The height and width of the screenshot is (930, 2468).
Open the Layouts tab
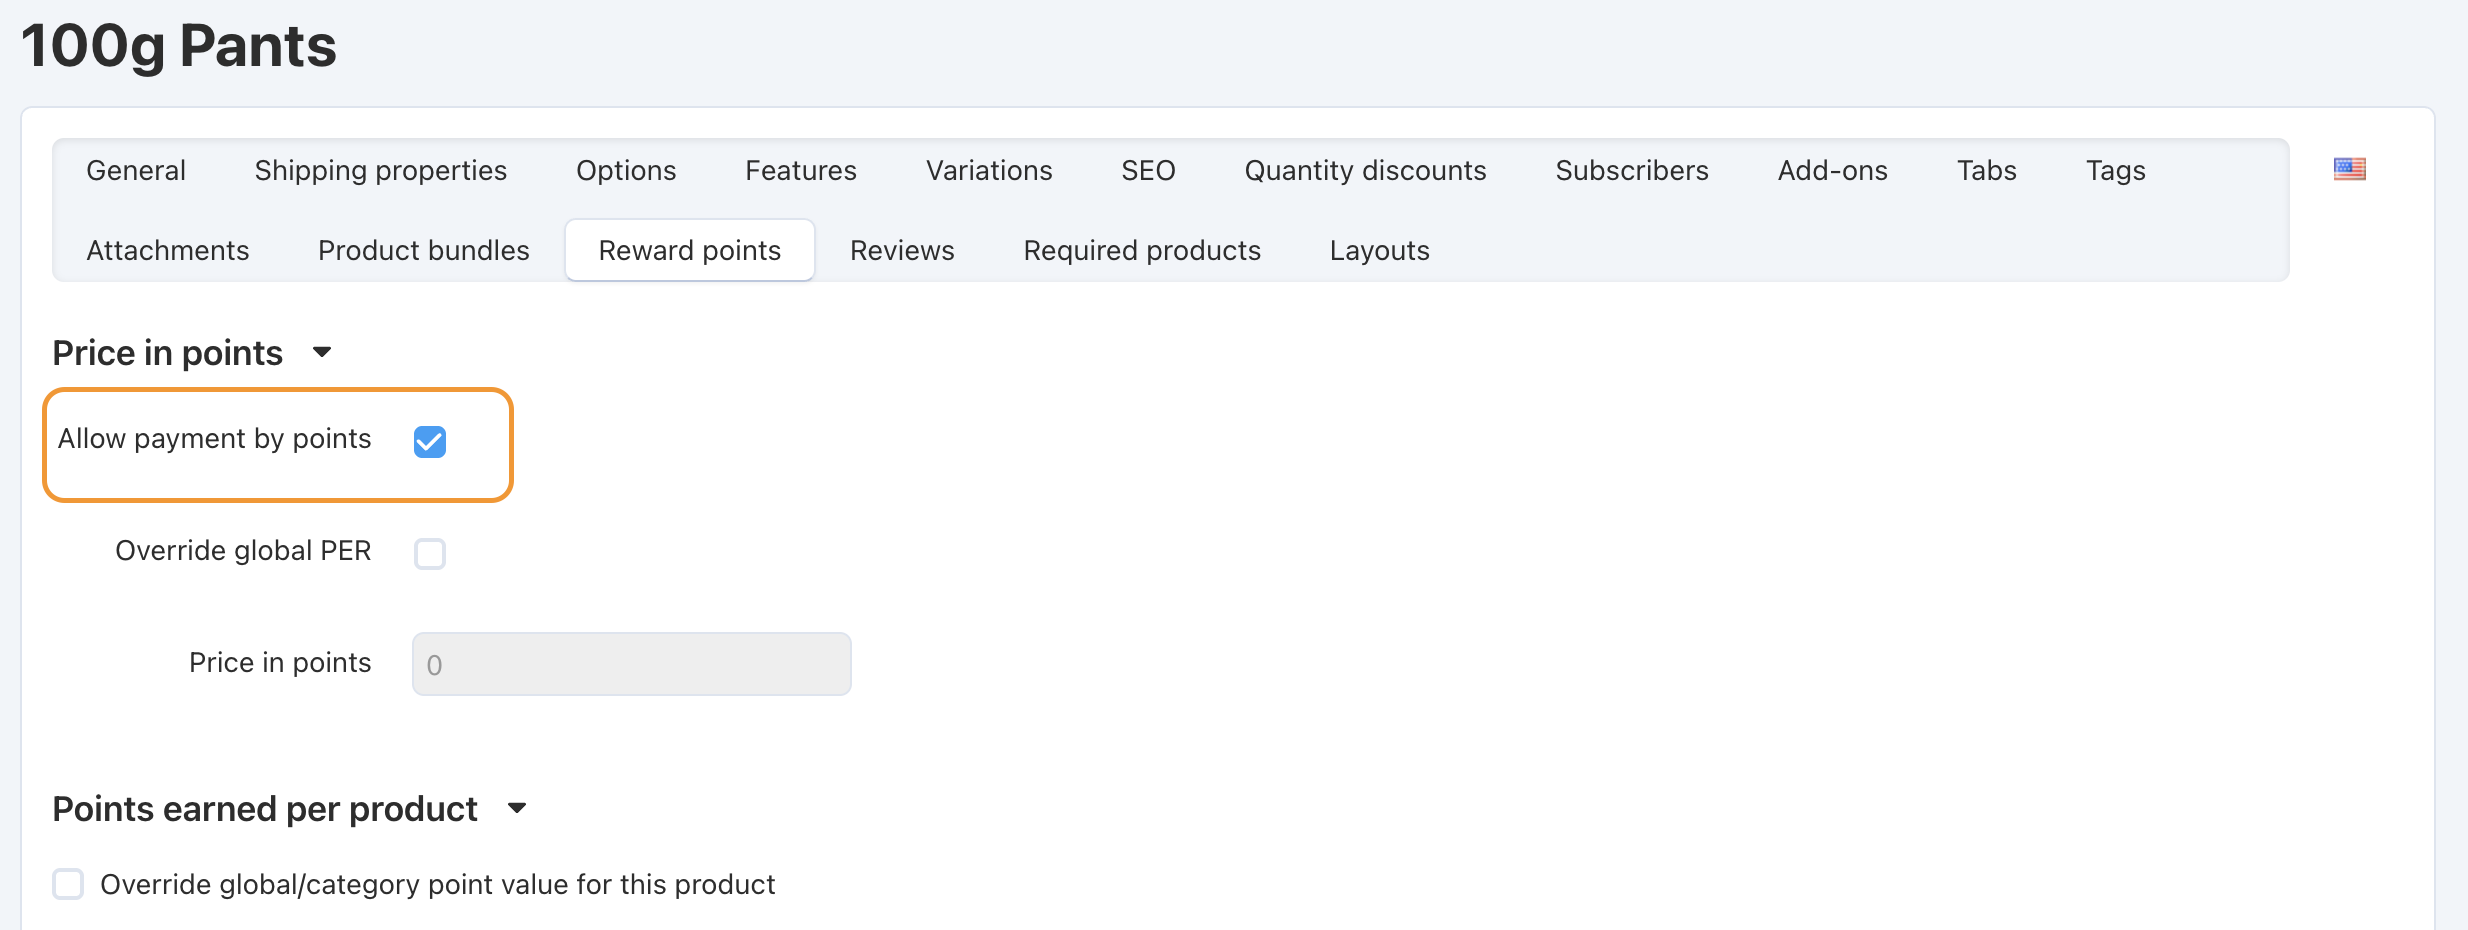pyautogui.click(x=1380, y=250)
